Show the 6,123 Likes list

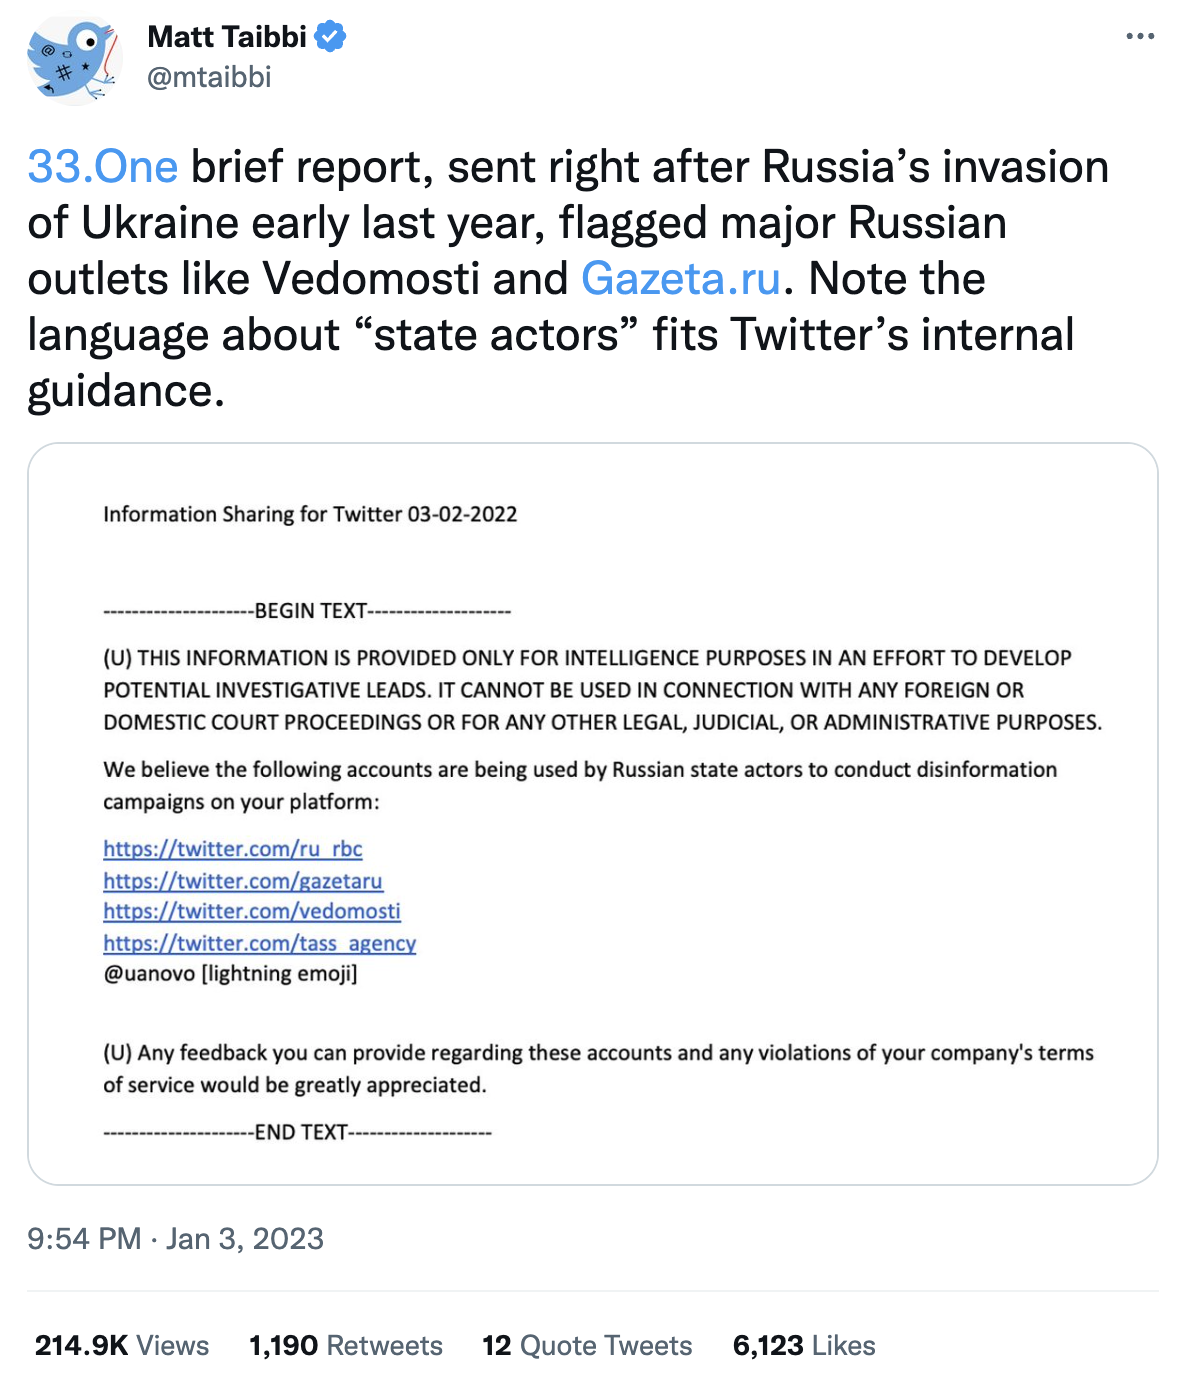804,1346
